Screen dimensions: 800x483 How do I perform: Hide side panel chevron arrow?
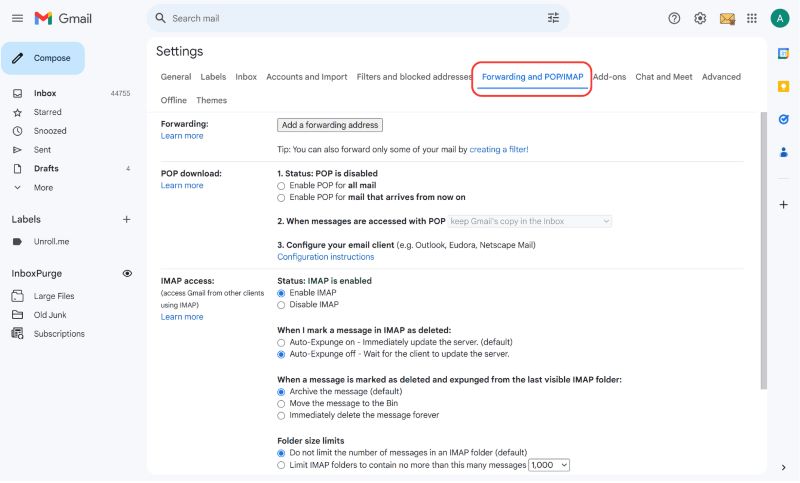(x=784, y=467)
